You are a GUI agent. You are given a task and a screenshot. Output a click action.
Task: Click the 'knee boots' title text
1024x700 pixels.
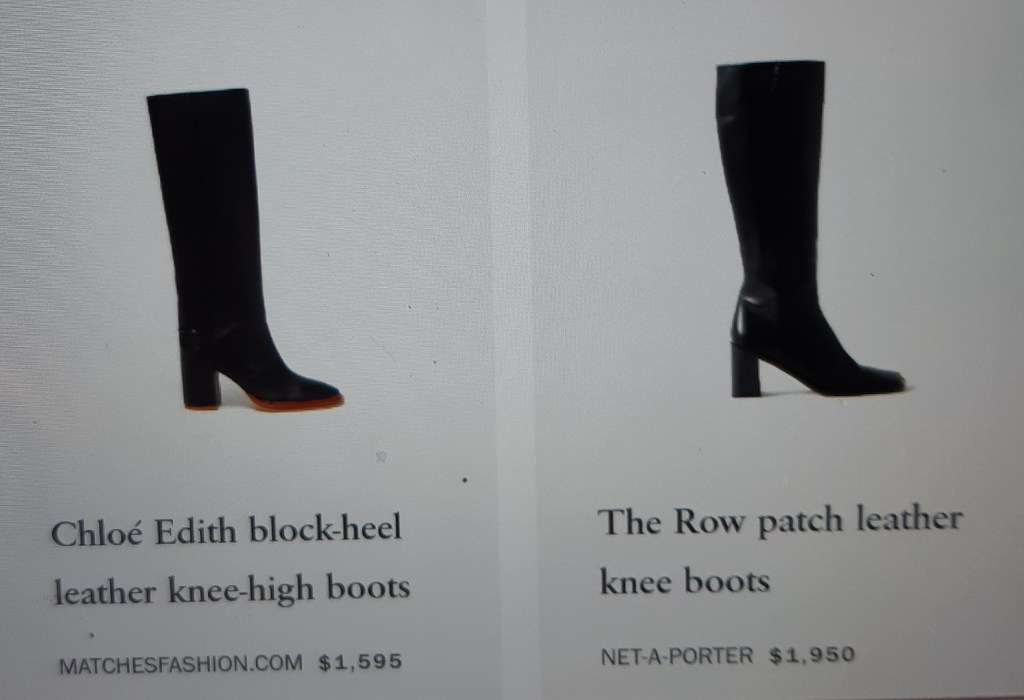coord(684,581)
